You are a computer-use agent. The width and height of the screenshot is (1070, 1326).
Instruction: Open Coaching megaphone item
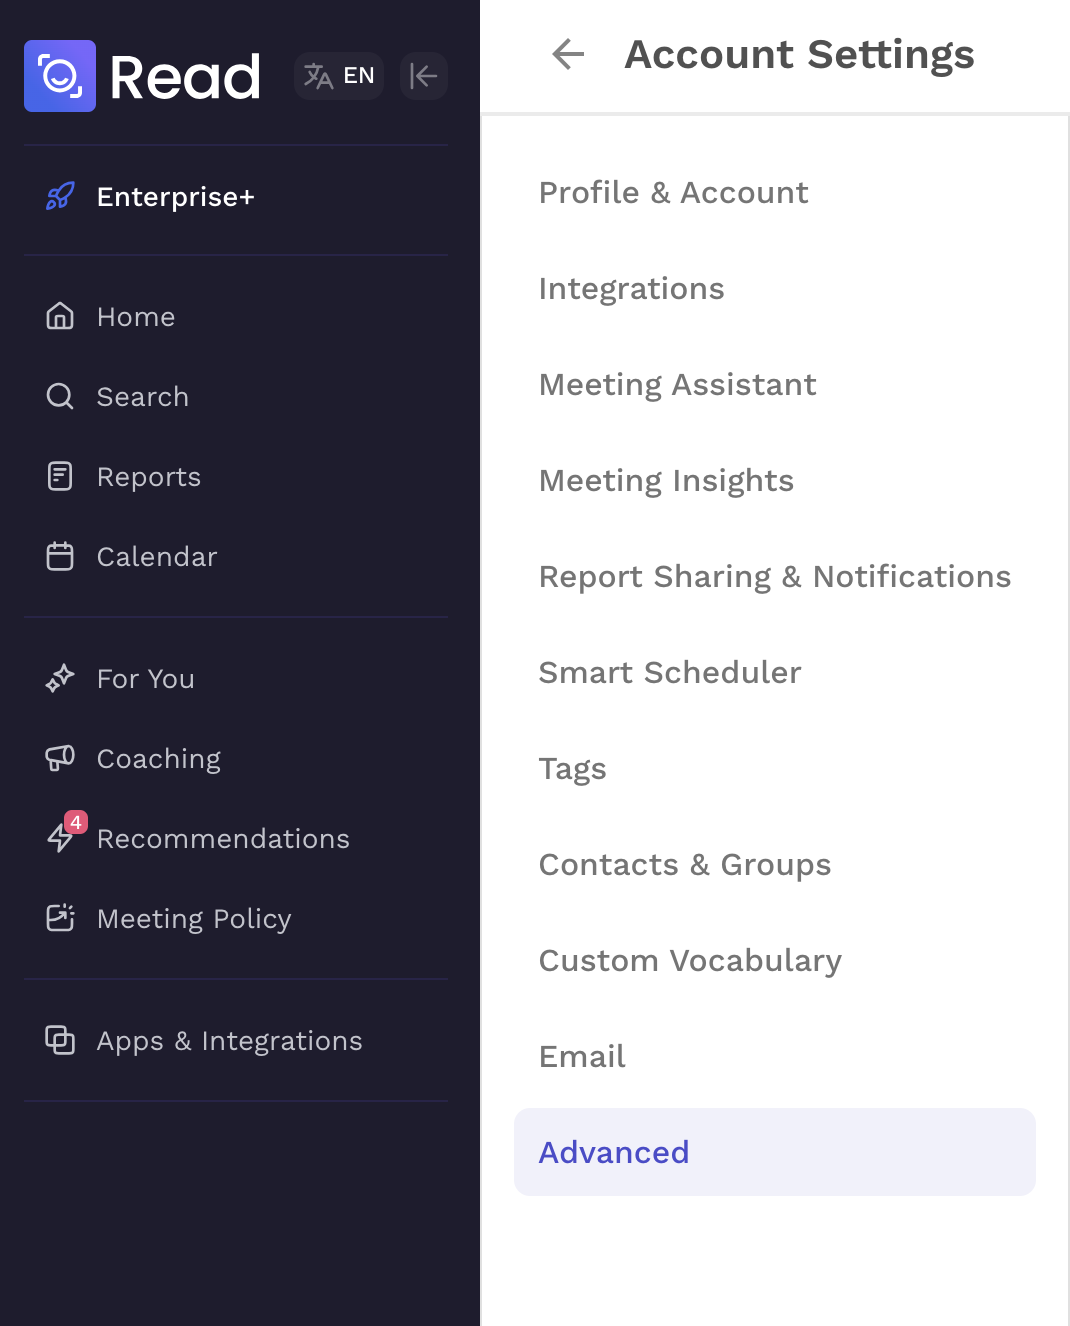[x=158, y=759]
